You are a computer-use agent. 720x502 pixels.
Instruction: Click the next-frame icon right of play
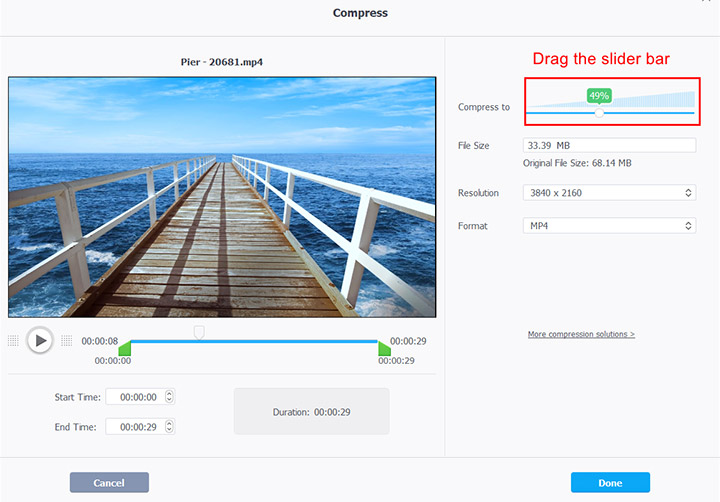point(67,340)
